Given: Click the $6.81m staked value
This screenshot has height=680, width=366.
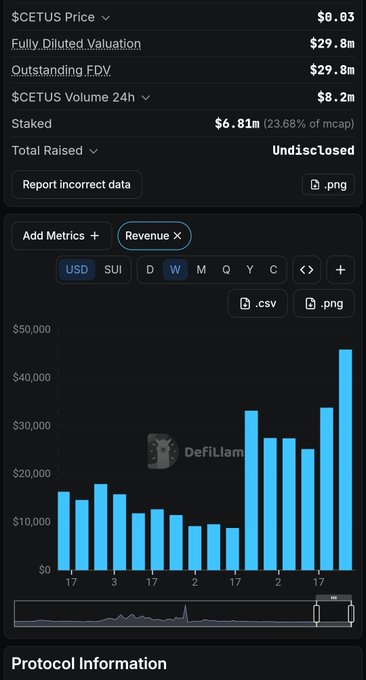Looking at the screenshot, I should point(237,124).
